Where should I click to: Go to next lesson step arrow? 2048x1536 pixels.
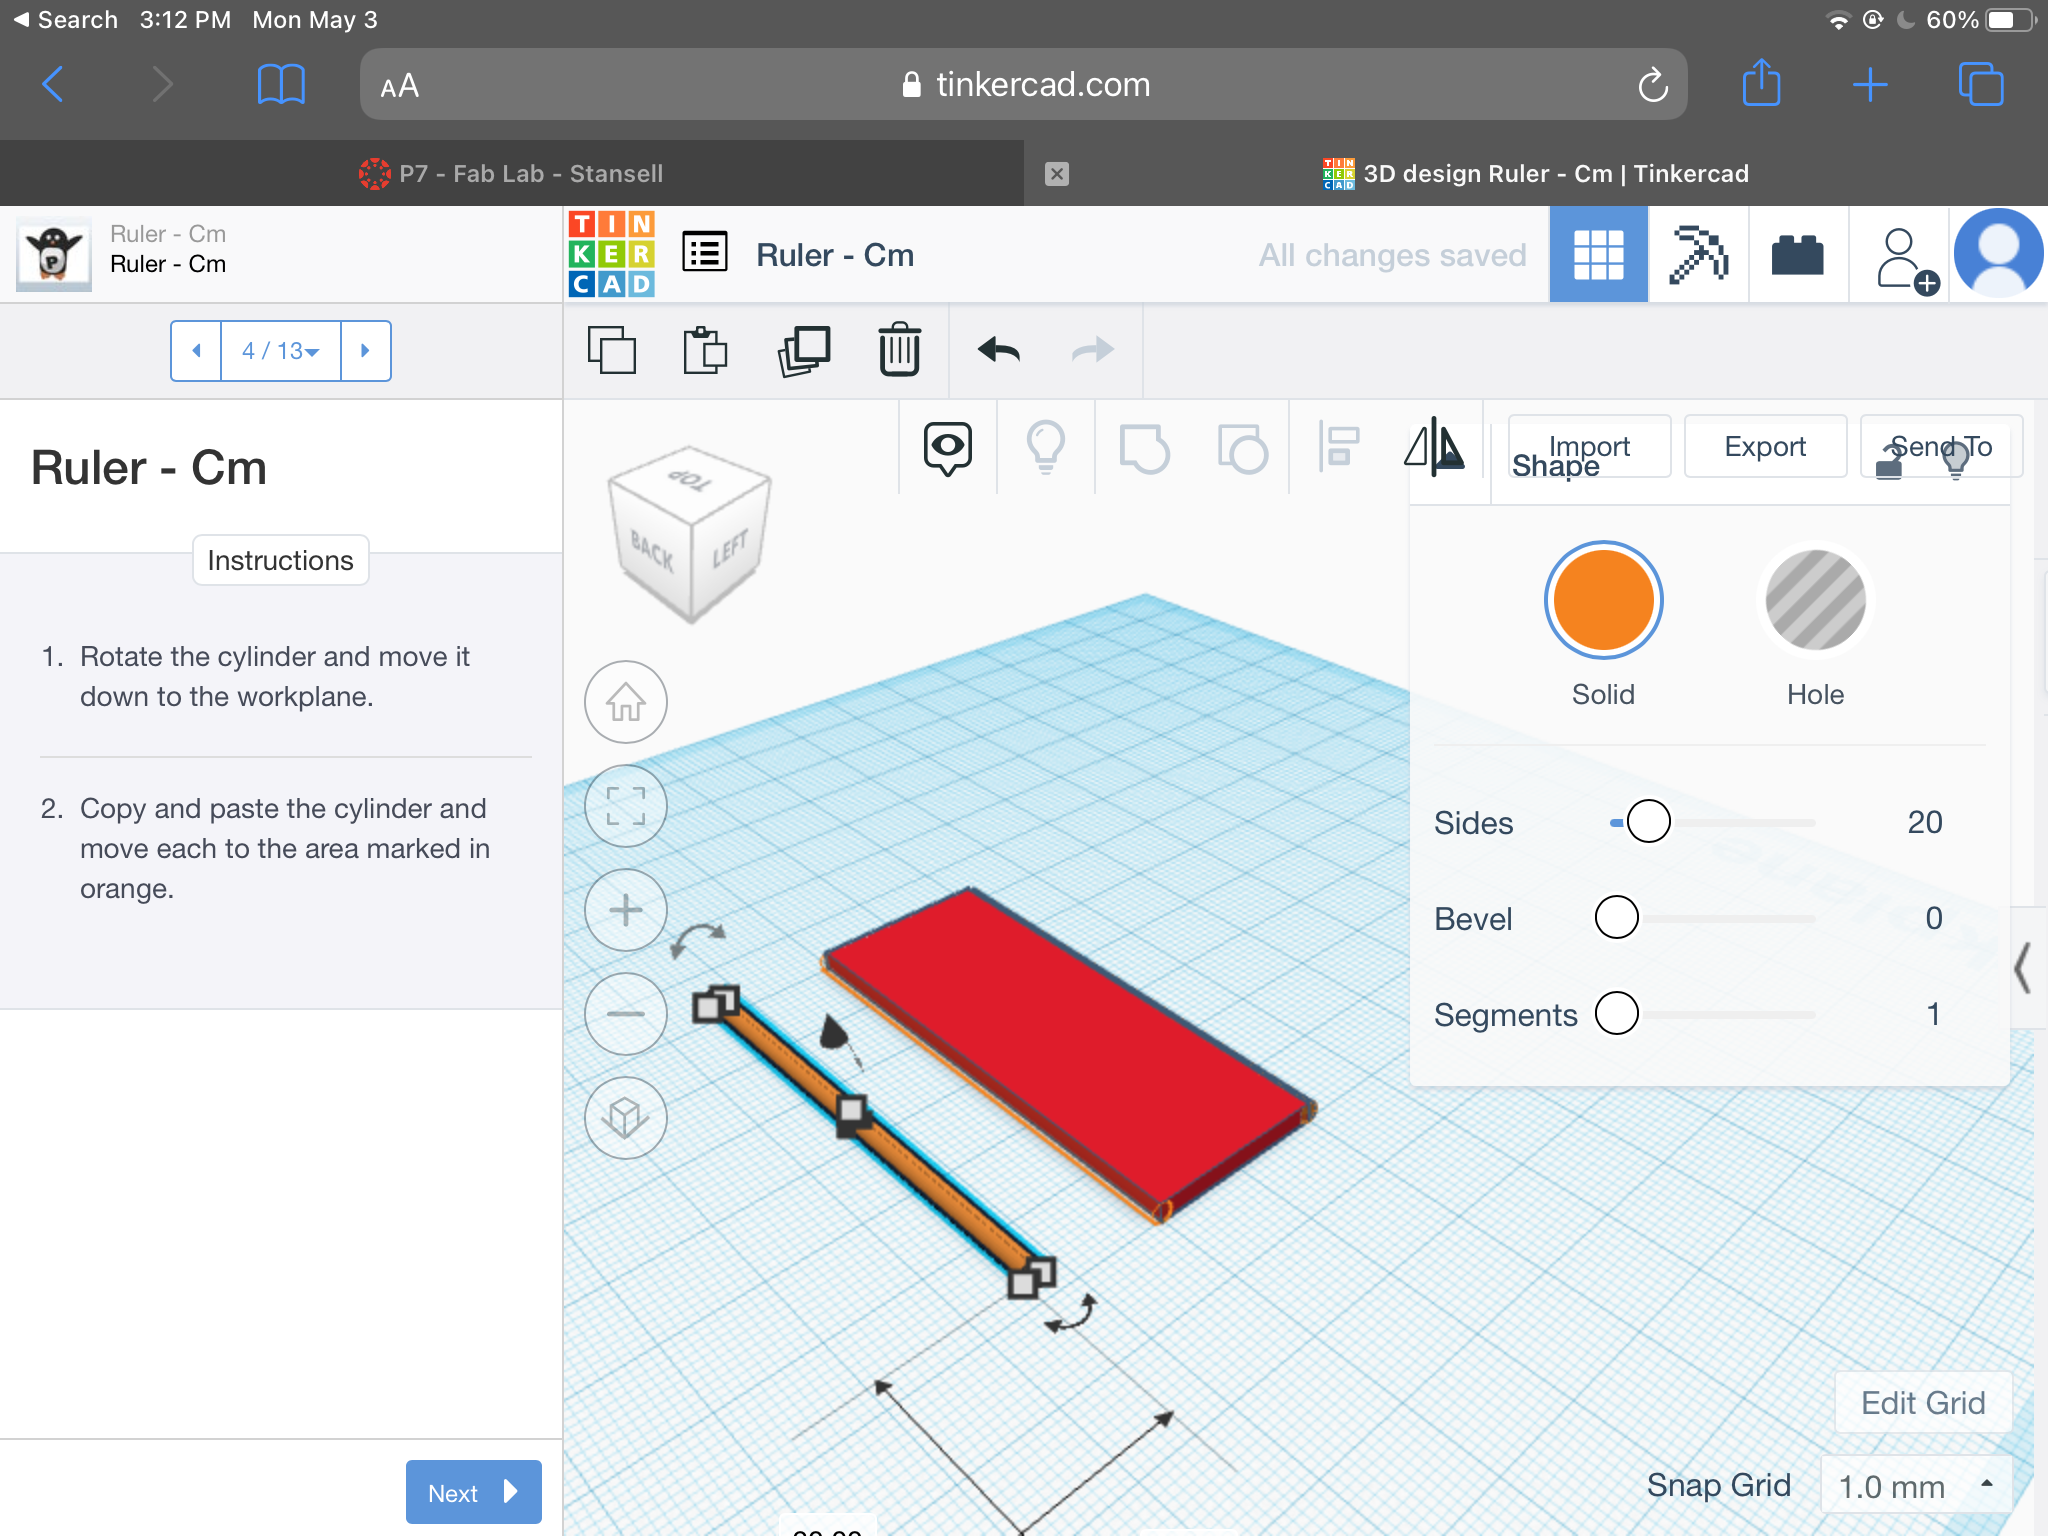pyautogui.click(x=365, y=351)
